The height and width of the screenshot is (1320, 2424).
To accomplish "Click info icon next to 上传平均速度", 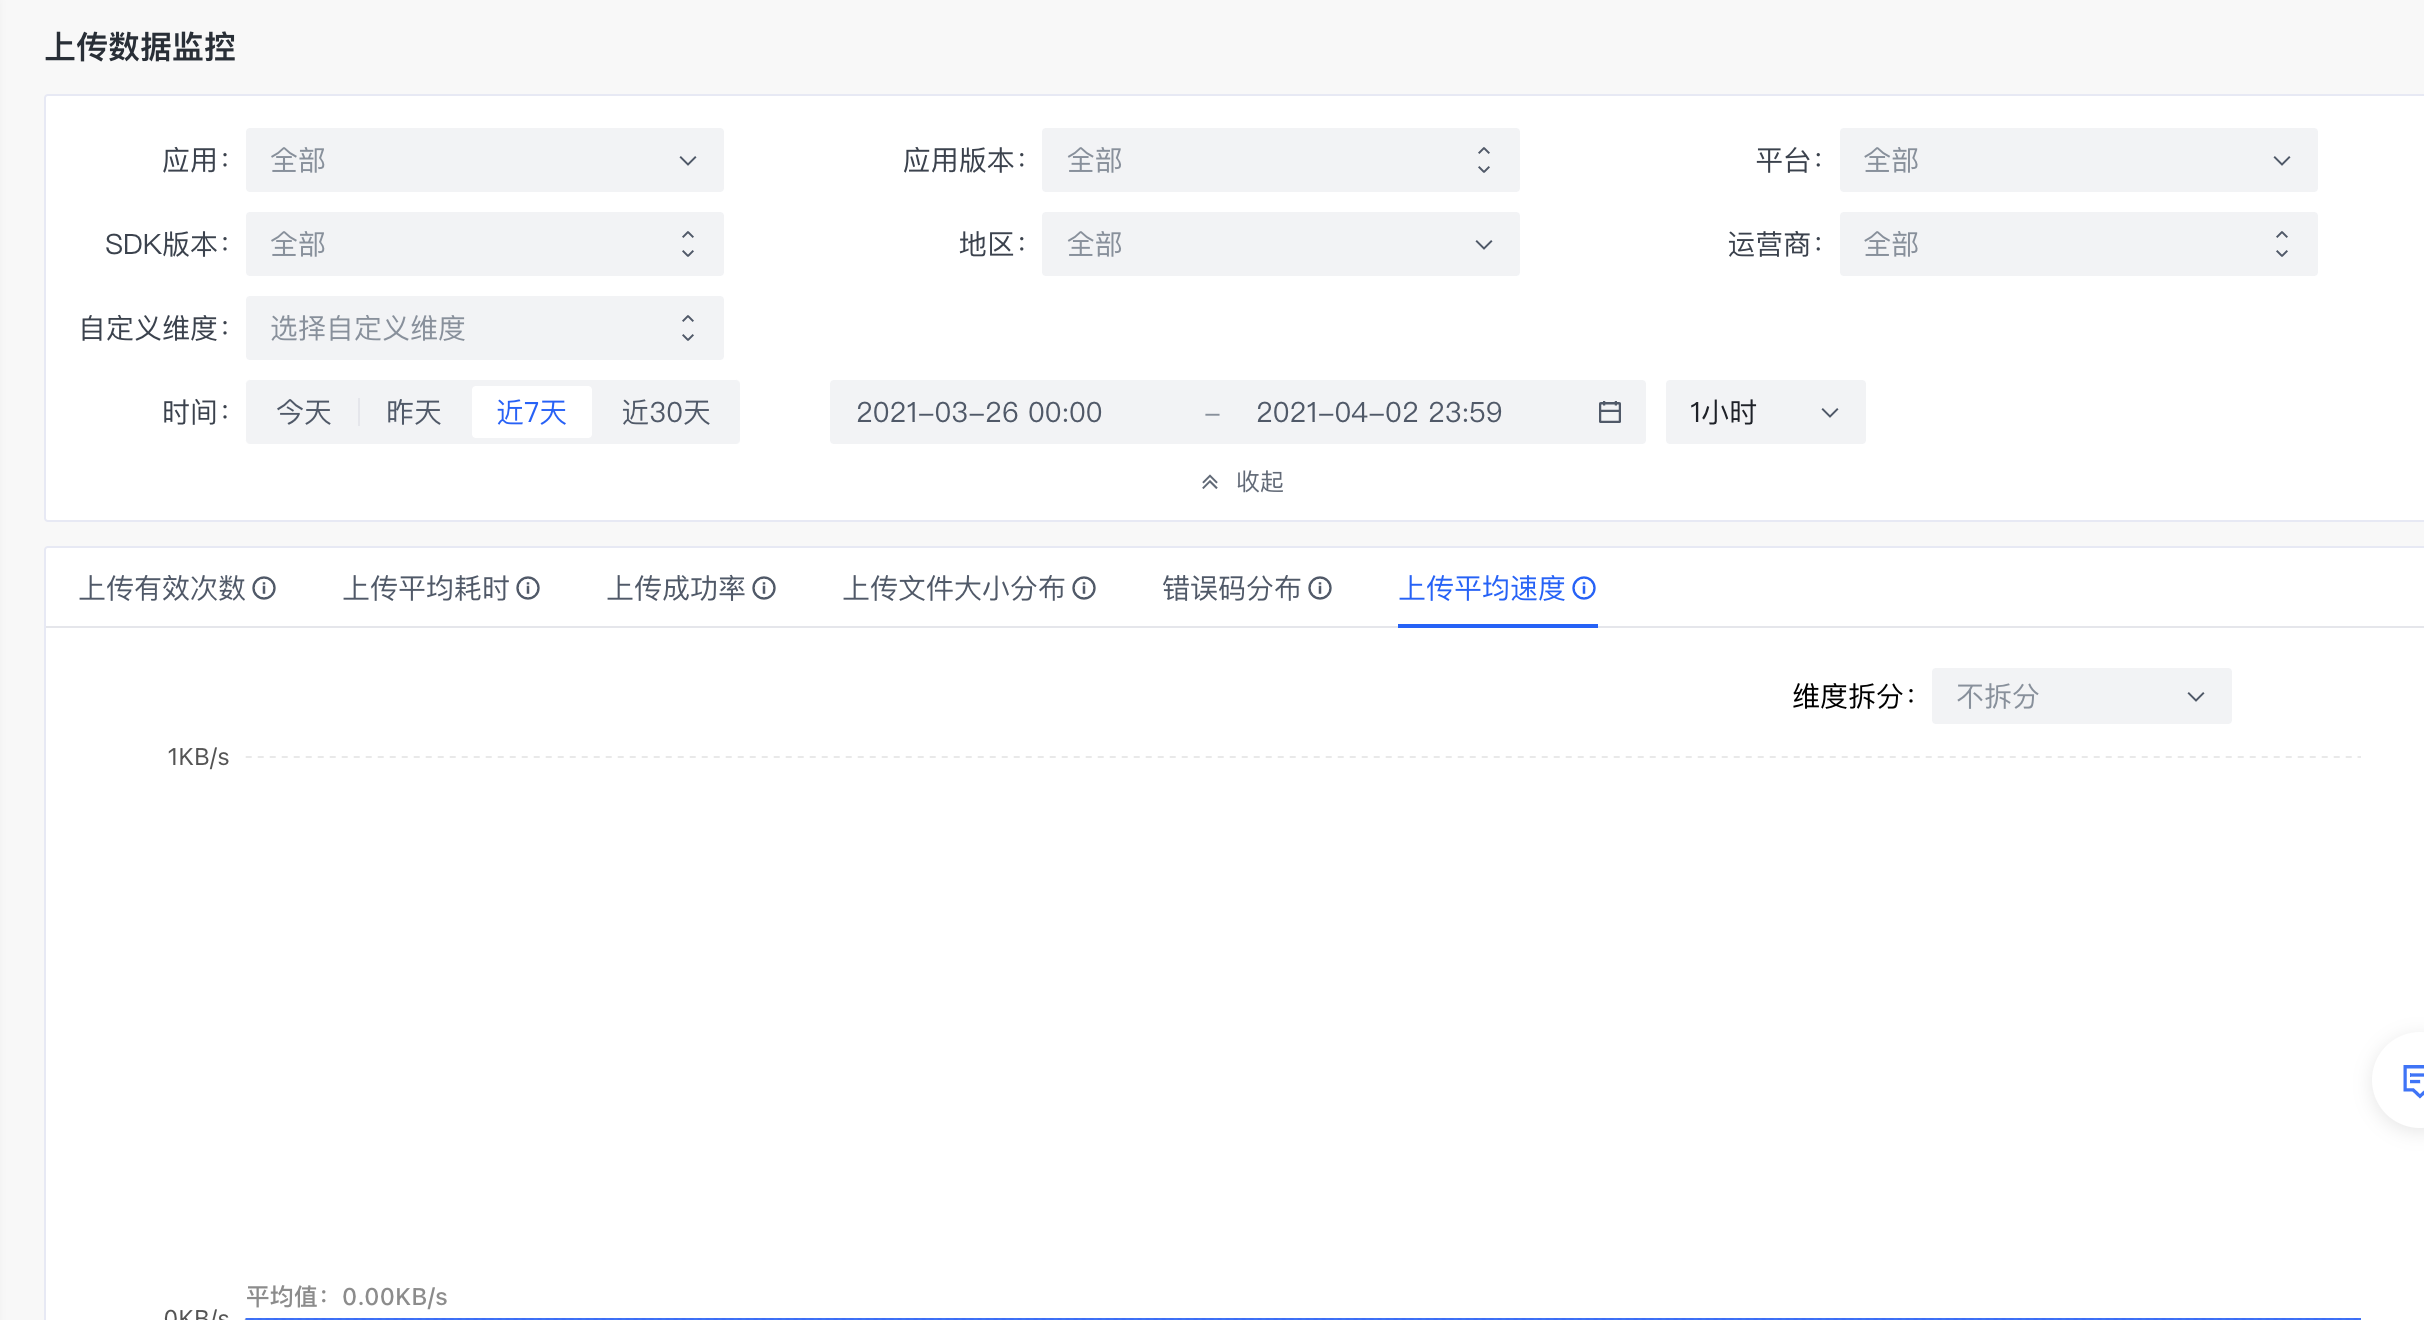I will click(1584, 588).
